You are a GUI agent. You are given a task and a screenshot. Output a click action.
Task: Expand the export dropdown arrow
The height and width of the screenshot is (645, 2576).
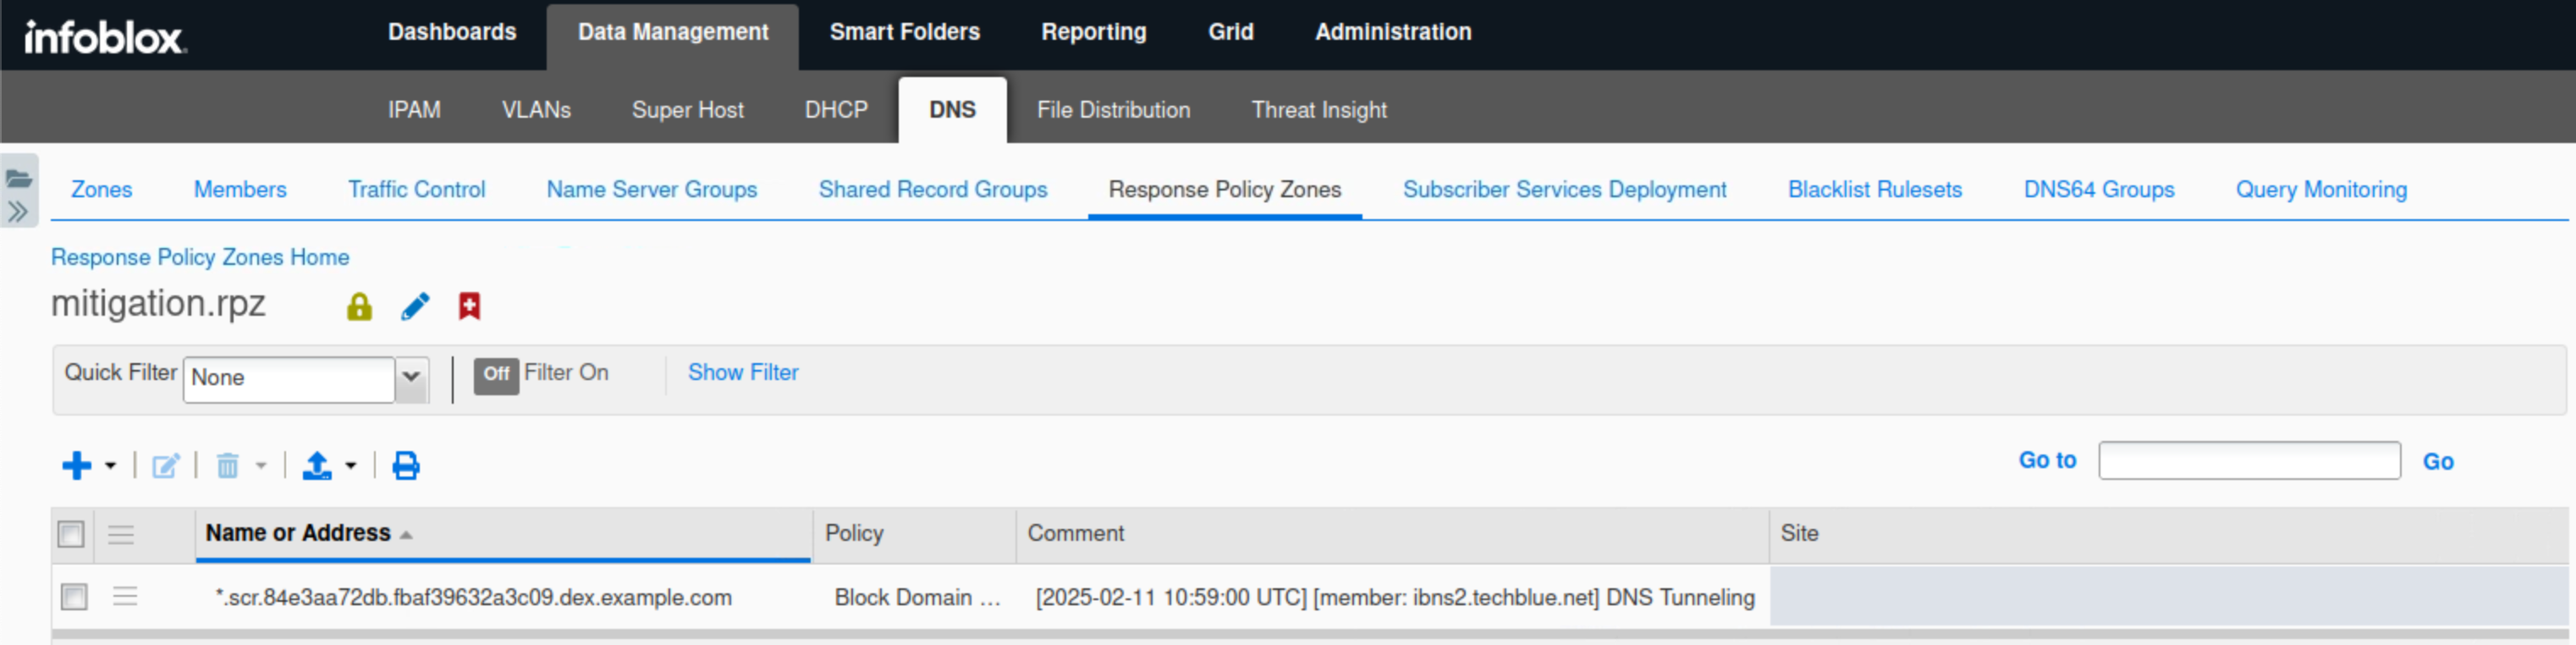(351, 466)
